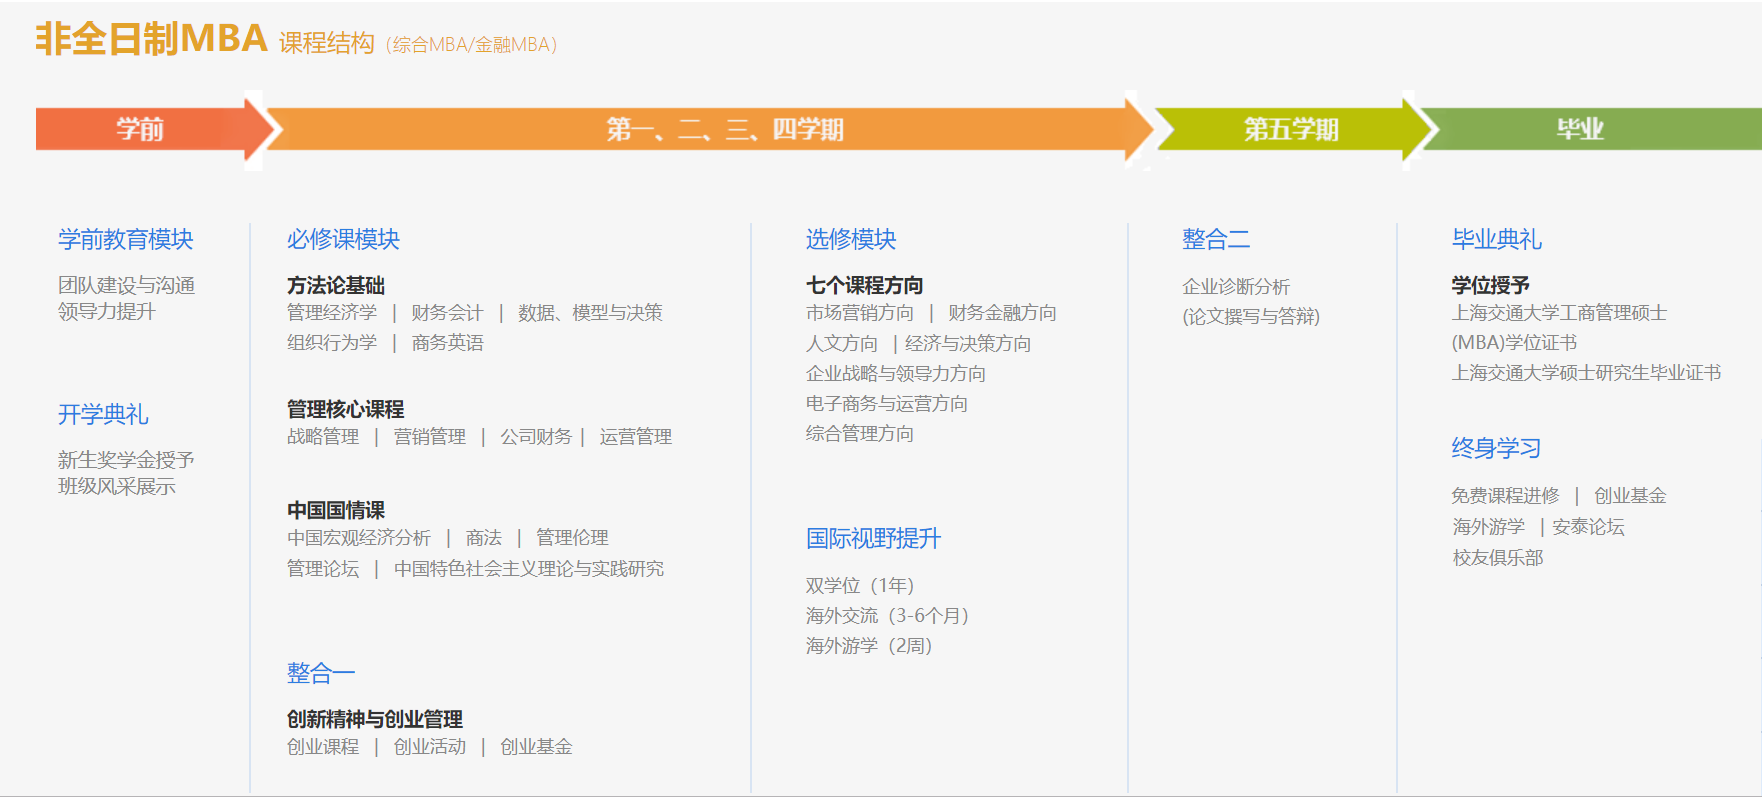This screenshot has height=801, width=1762.
Task: Click the 选修模块 heading
Action: 851,240
